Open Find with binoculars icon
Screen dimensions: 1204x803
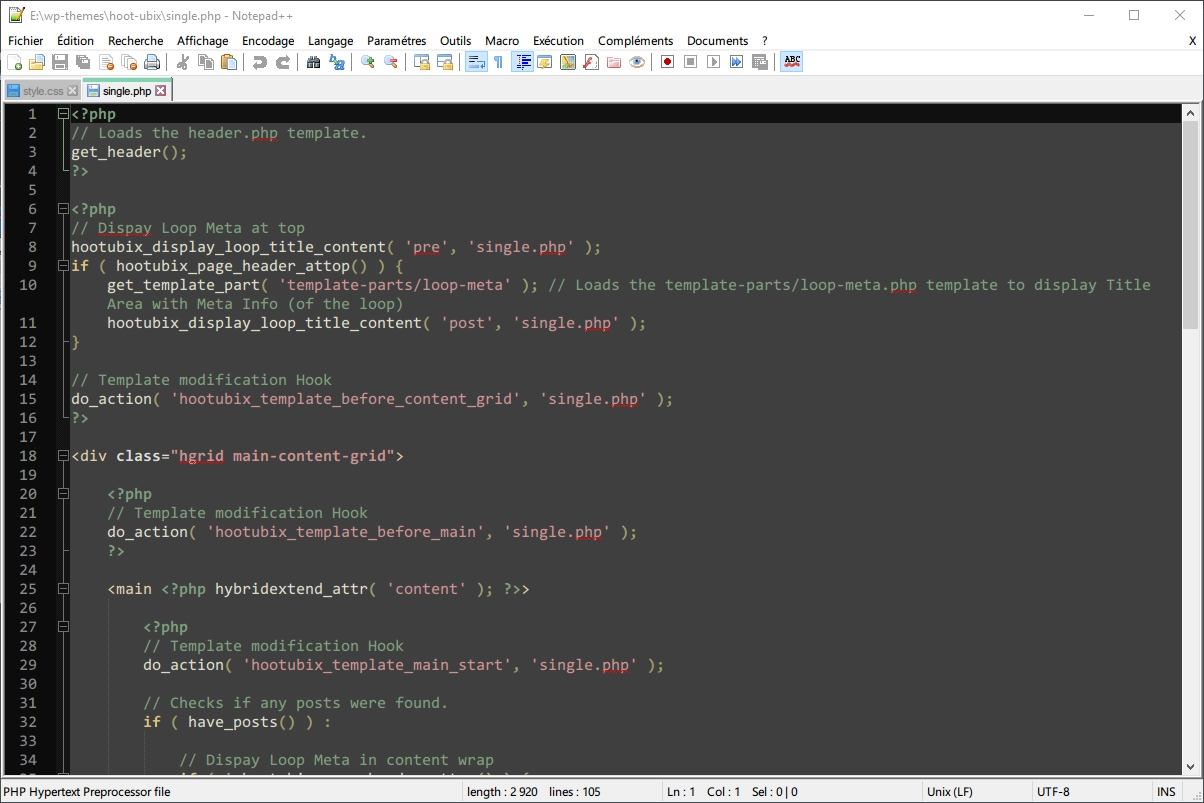point(313,62)
